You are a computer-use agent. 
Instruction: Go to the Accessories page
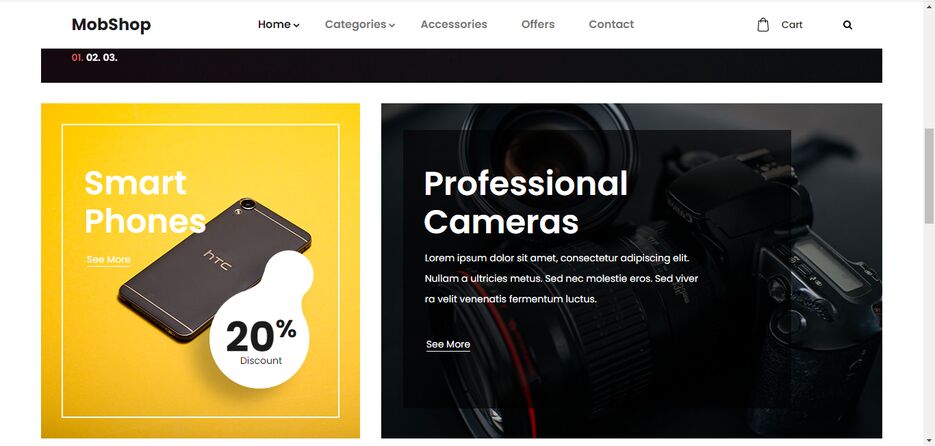(x=454, y=24)
